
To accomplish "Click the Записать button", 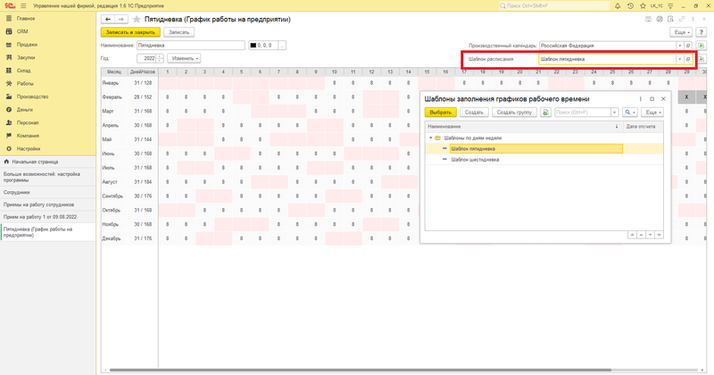I will [x=179, y=32].
